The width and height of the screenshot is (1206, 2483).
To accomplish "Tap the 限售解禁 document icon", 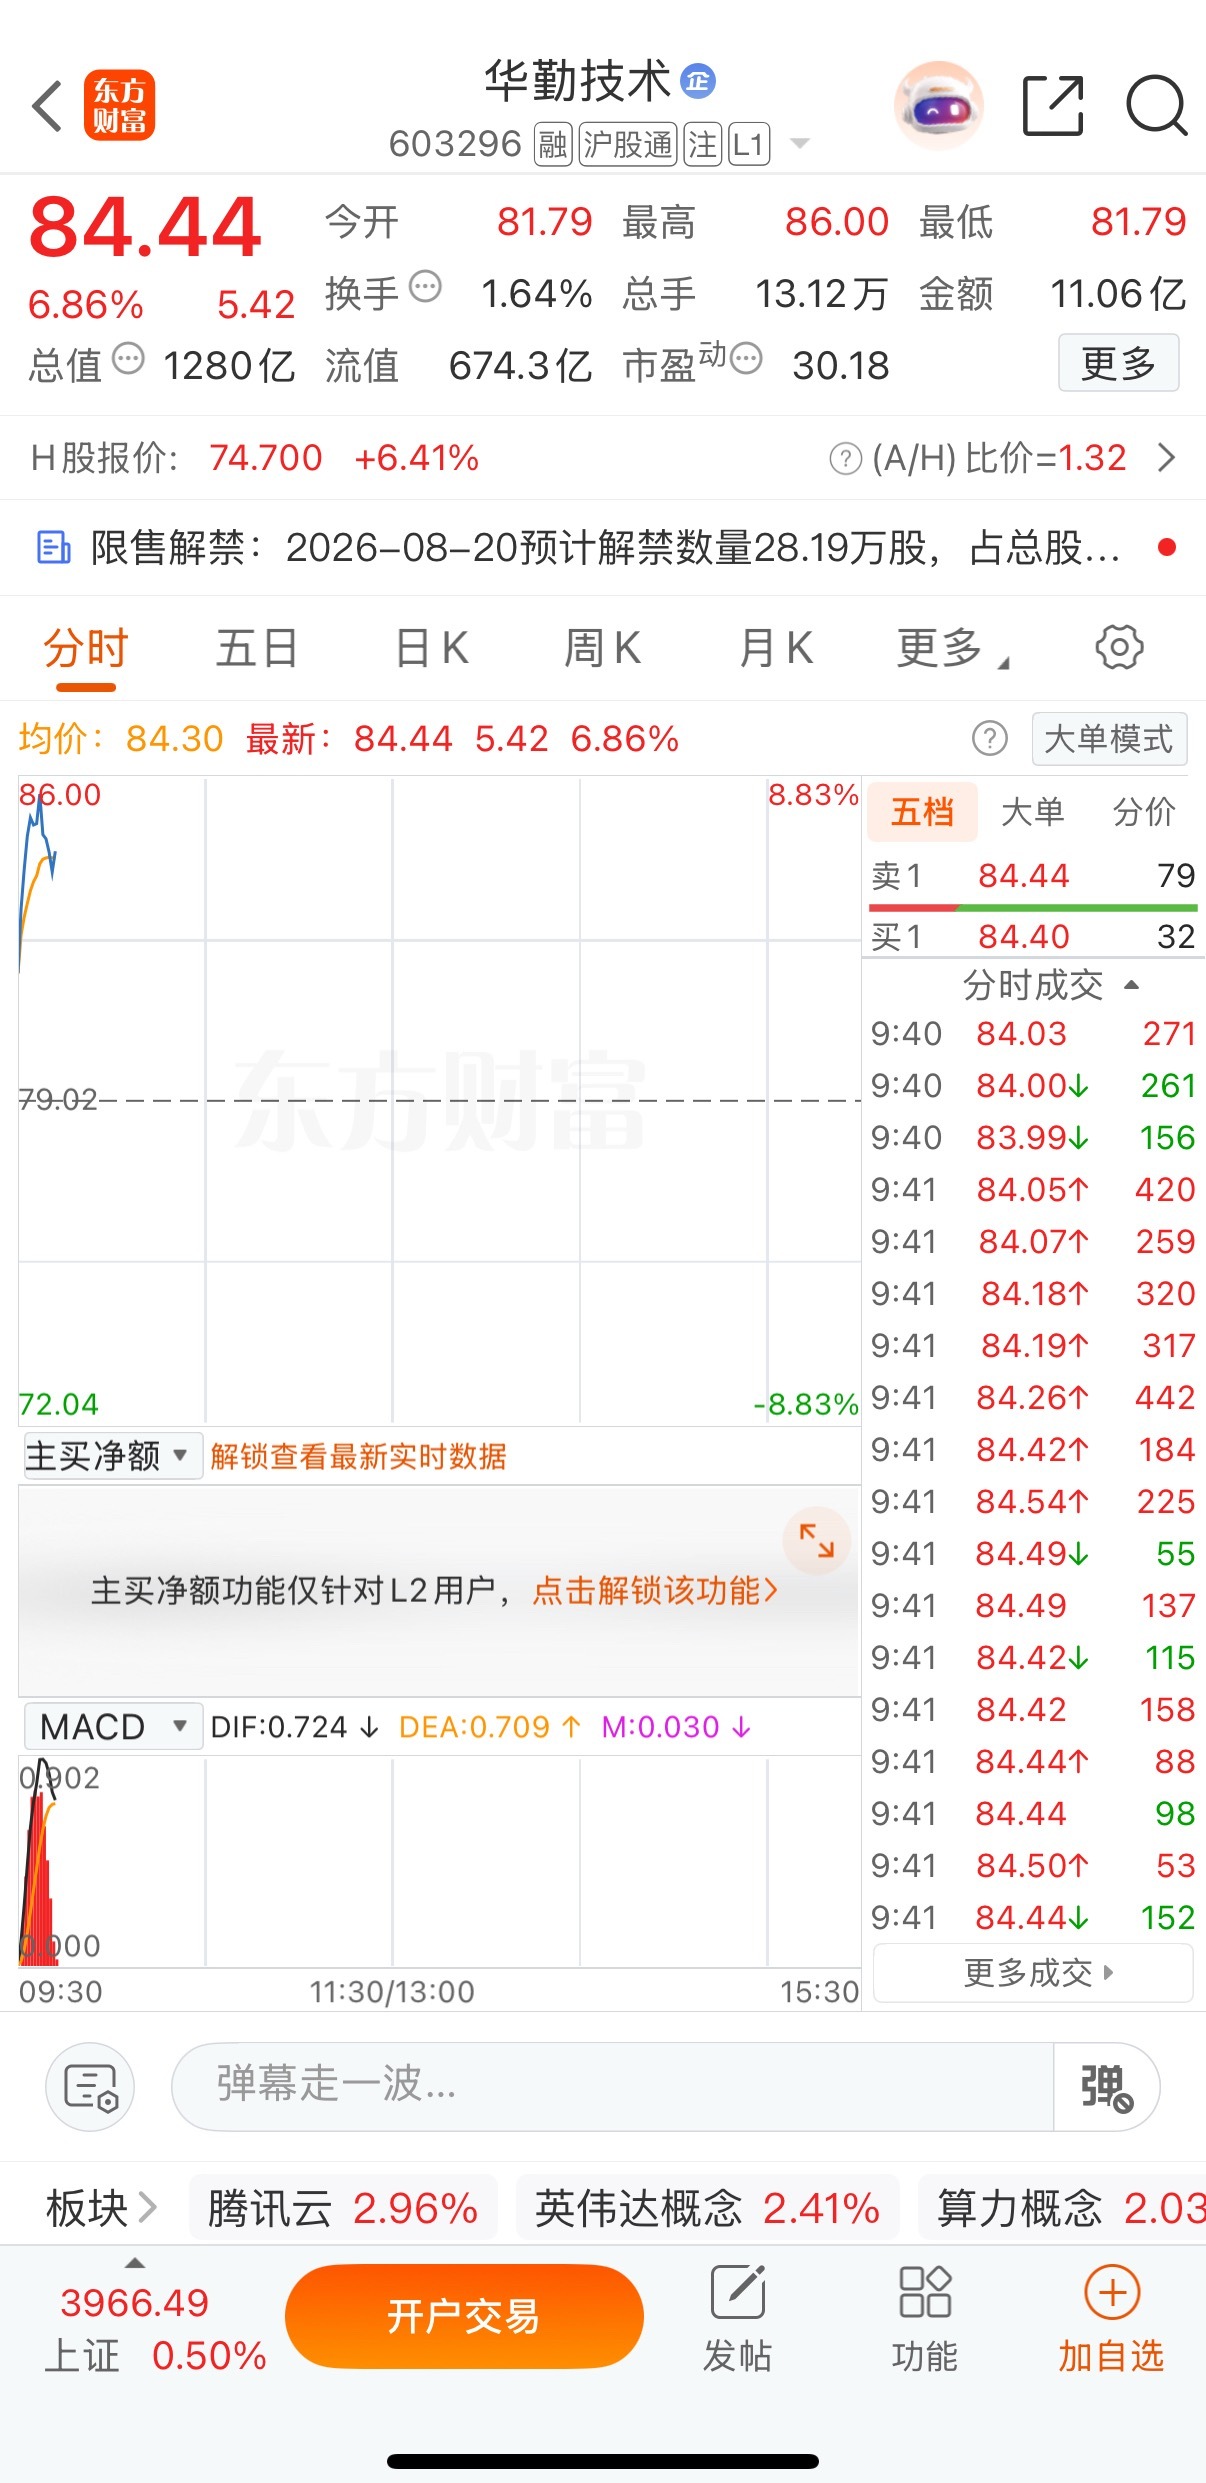I will click(x=54, y=548).
